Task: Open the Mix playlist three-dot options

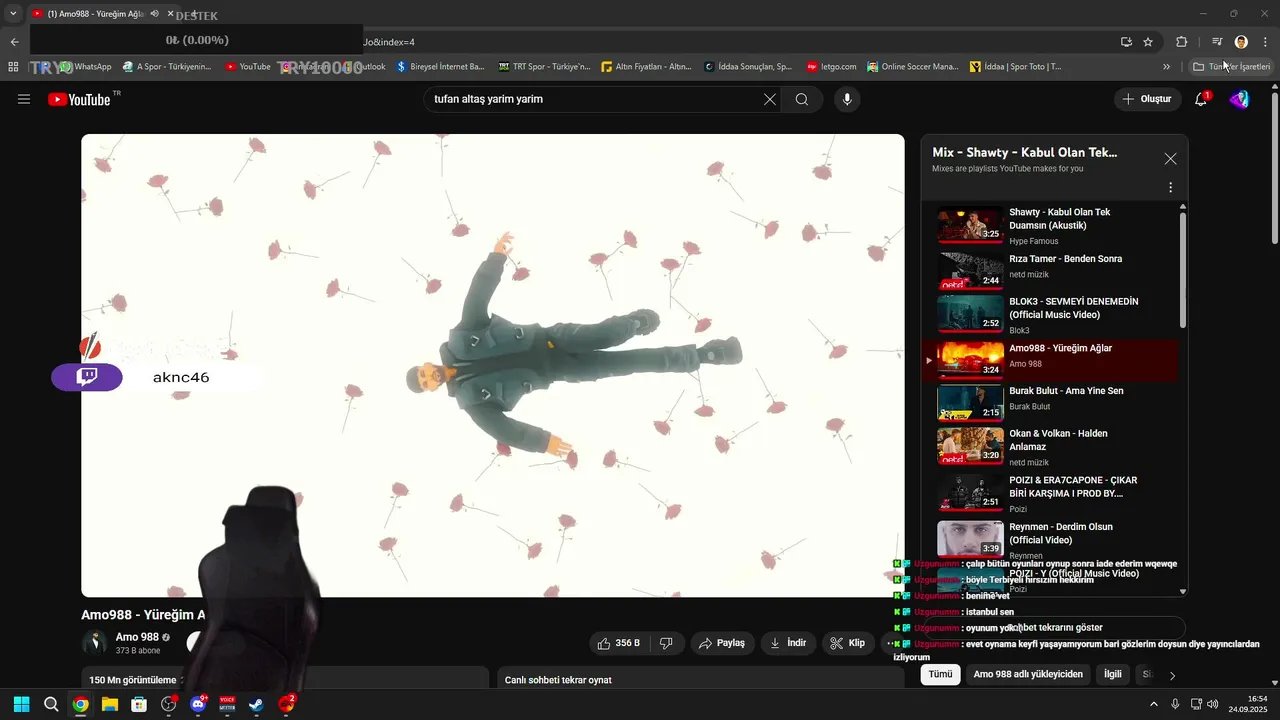Action: [1170, 187]
